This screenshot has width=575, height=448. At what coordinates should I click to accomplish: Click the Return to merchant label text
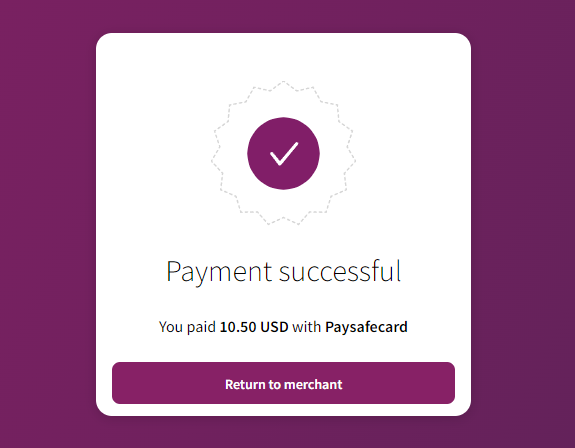coord(283,385)
